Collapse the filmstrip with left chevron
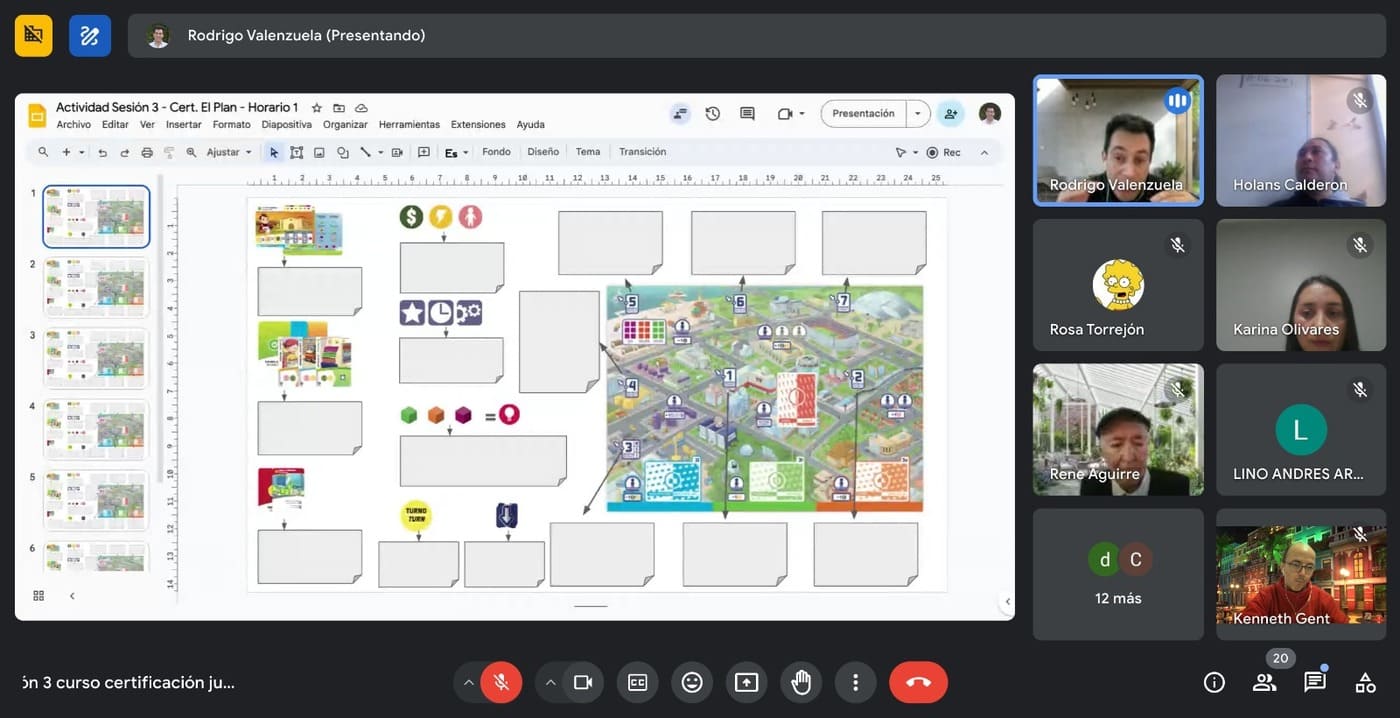1400x718 pixels. [x=72, y=595]
